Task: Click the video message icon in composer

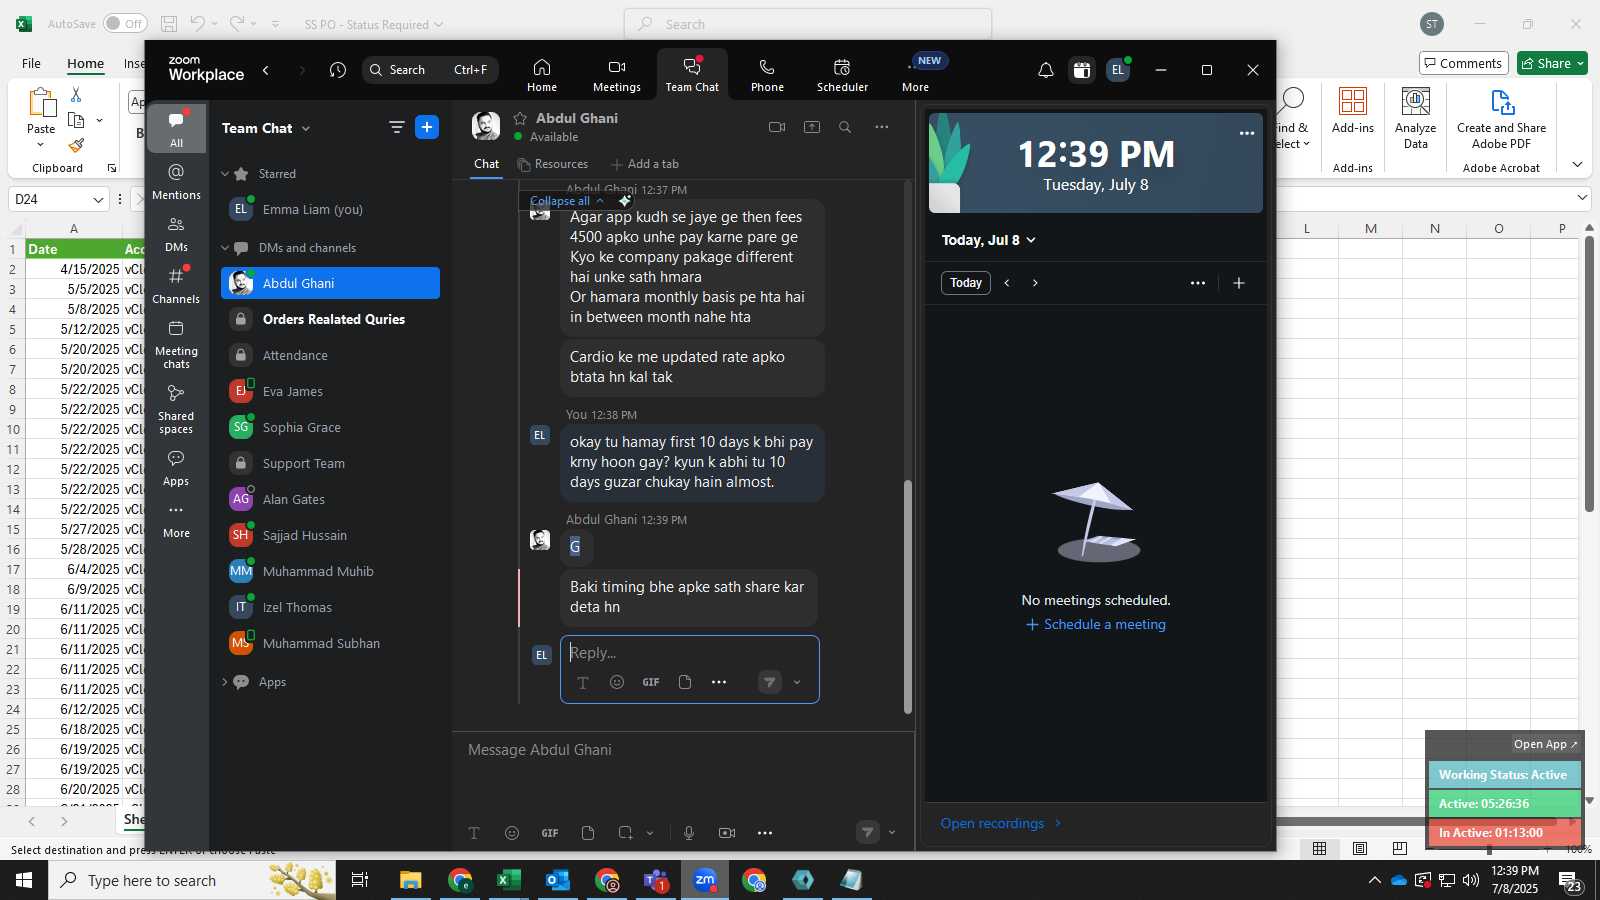Action: [x=727, y=832]
